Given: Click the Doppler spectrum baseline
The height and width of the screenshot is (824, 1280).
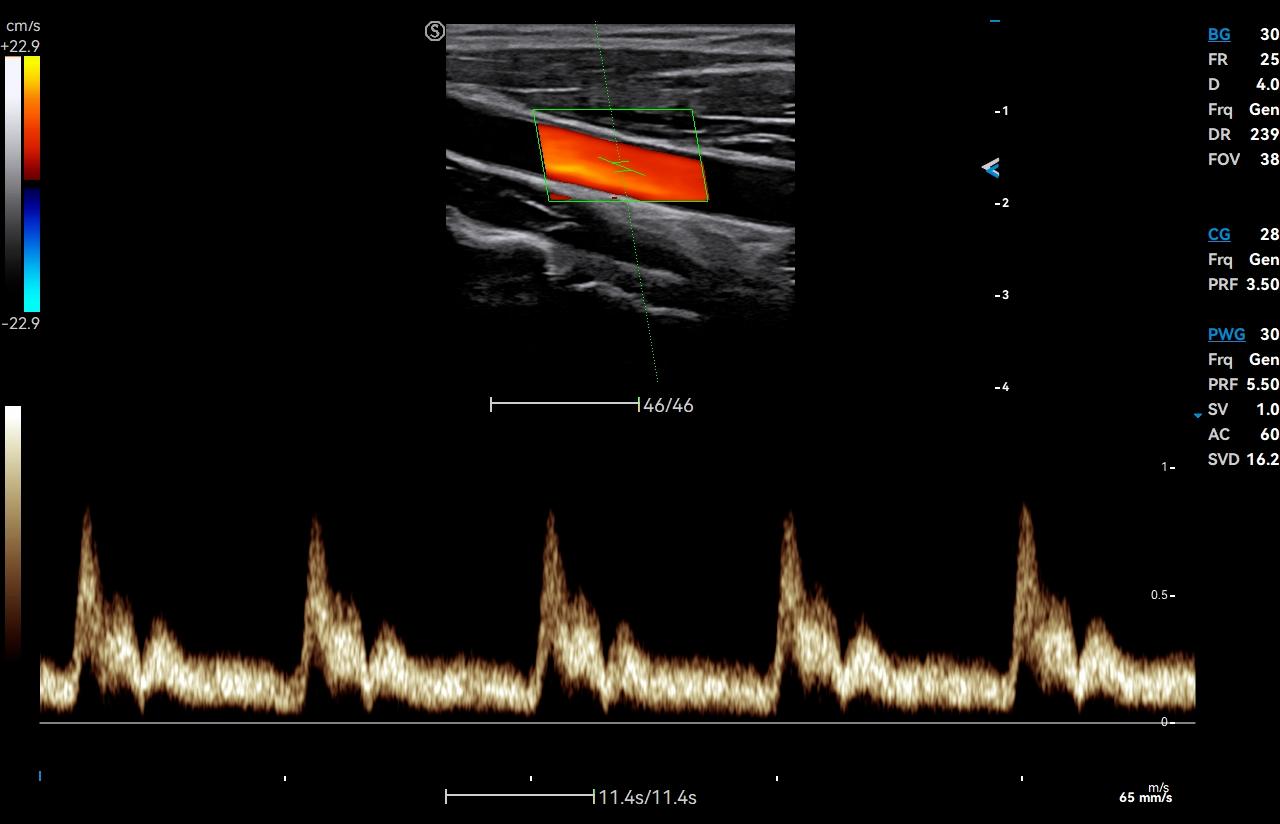Looking at the screenshot, I should point(600,722).
